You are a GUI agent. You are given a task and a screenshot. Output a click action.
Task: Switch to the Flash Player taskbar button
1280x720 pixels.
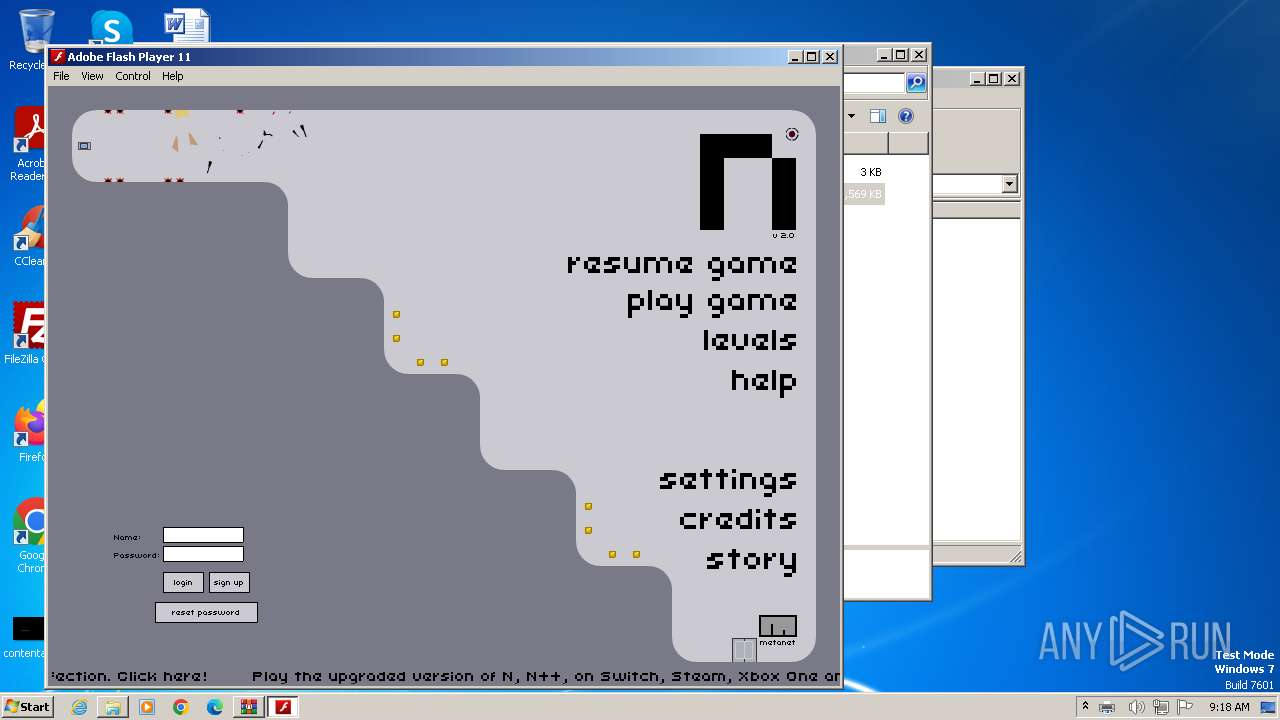[283, 707]
